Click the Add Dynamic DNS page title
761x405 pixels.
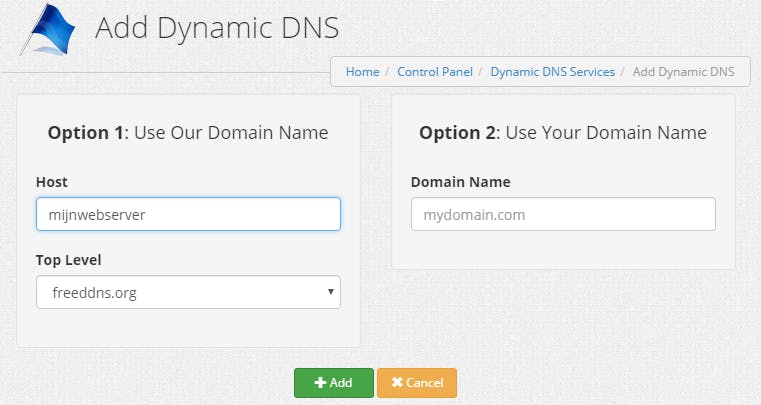217,28
